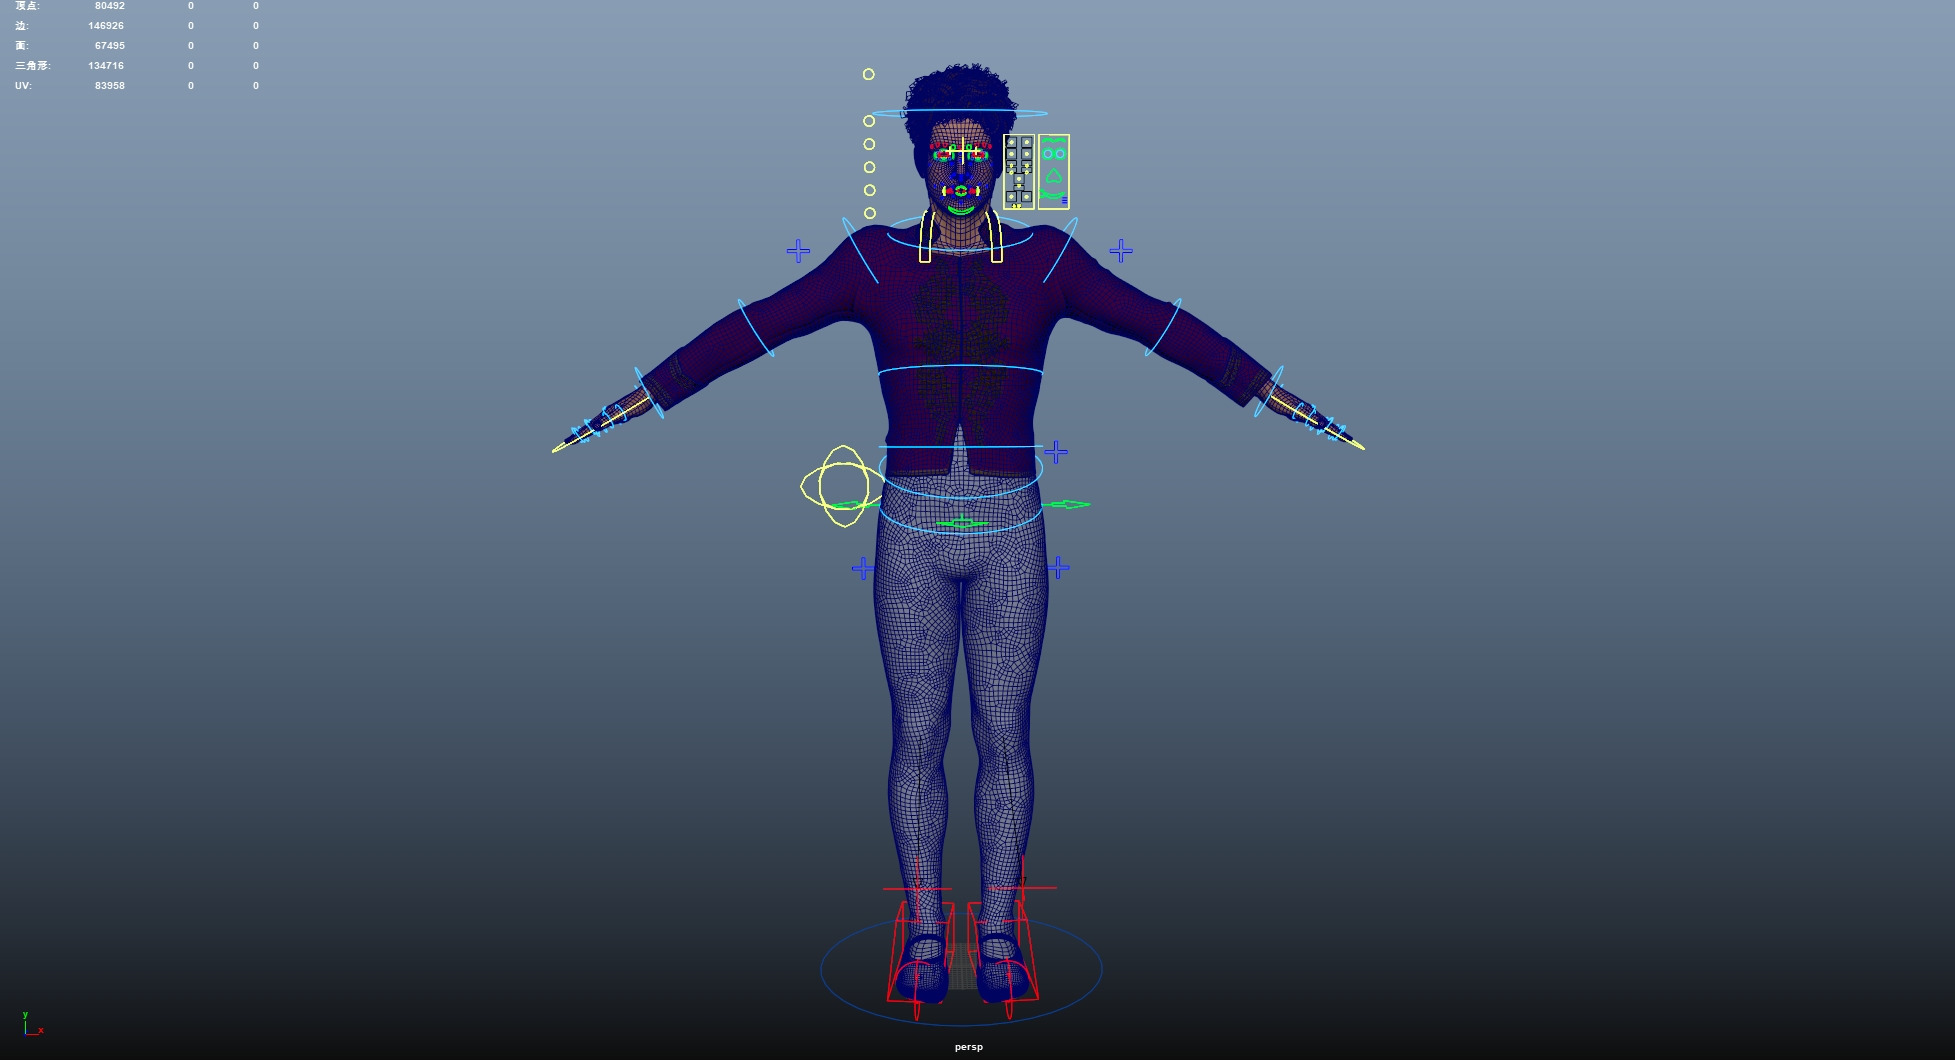1955x1060 pixels.
Task: Select the blue plus control at the screen-right thigh
Action: tap(1058, 569)
